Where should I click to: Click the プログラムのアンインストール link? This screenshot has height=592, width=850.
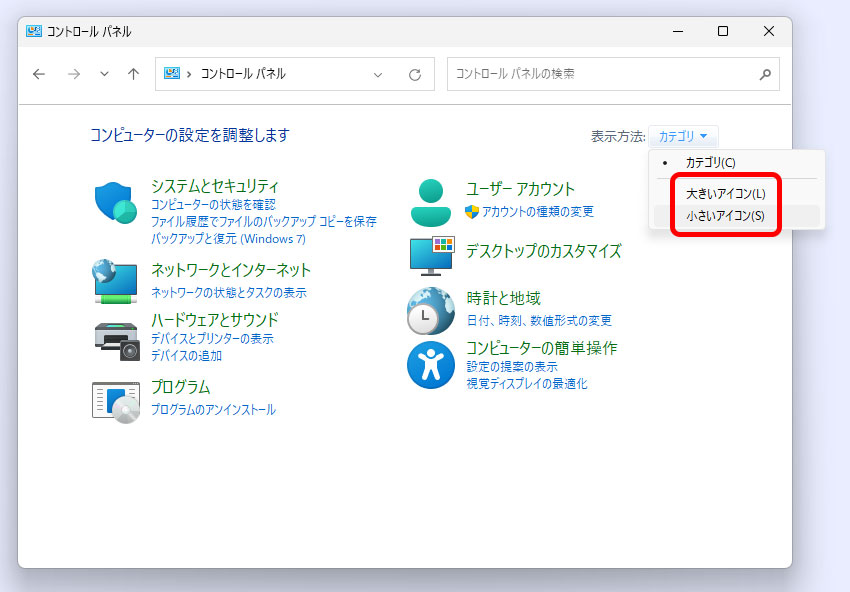213,410
